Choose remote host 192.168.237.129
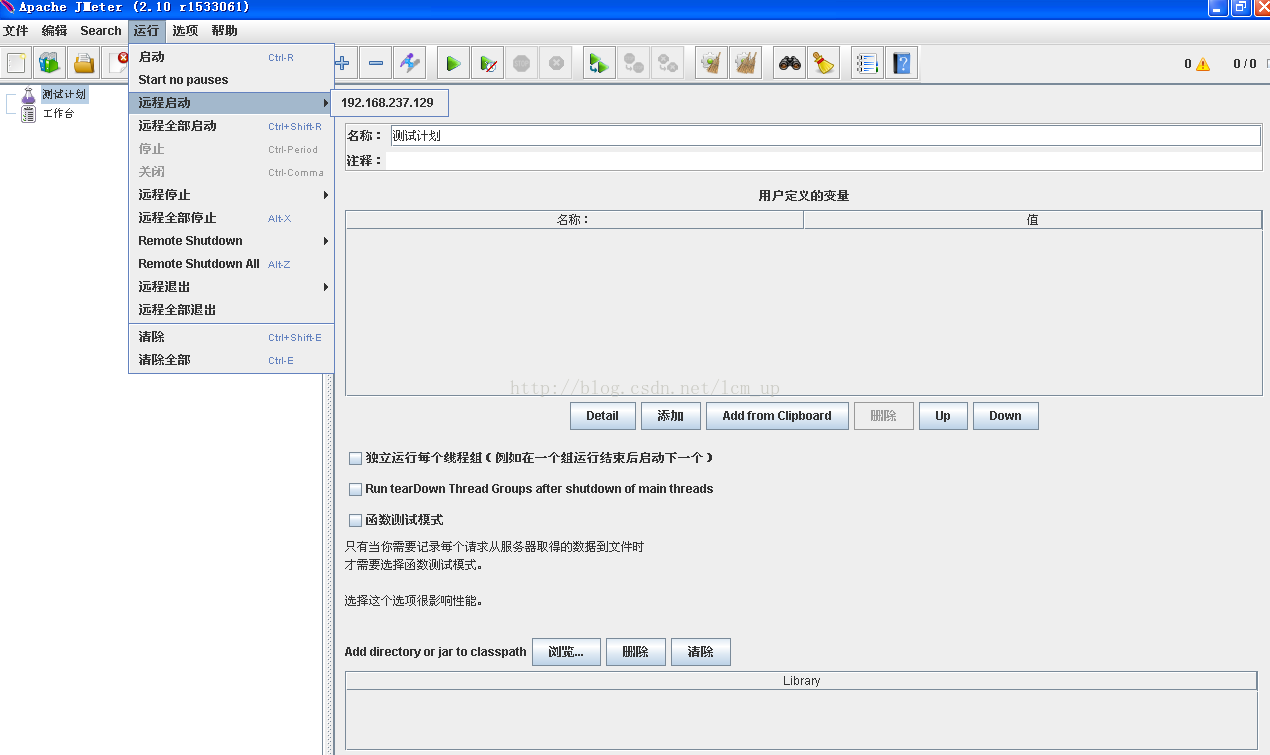Image resolution: width=1270 pixels, height=755 pixels. click(x=390, y=103)
